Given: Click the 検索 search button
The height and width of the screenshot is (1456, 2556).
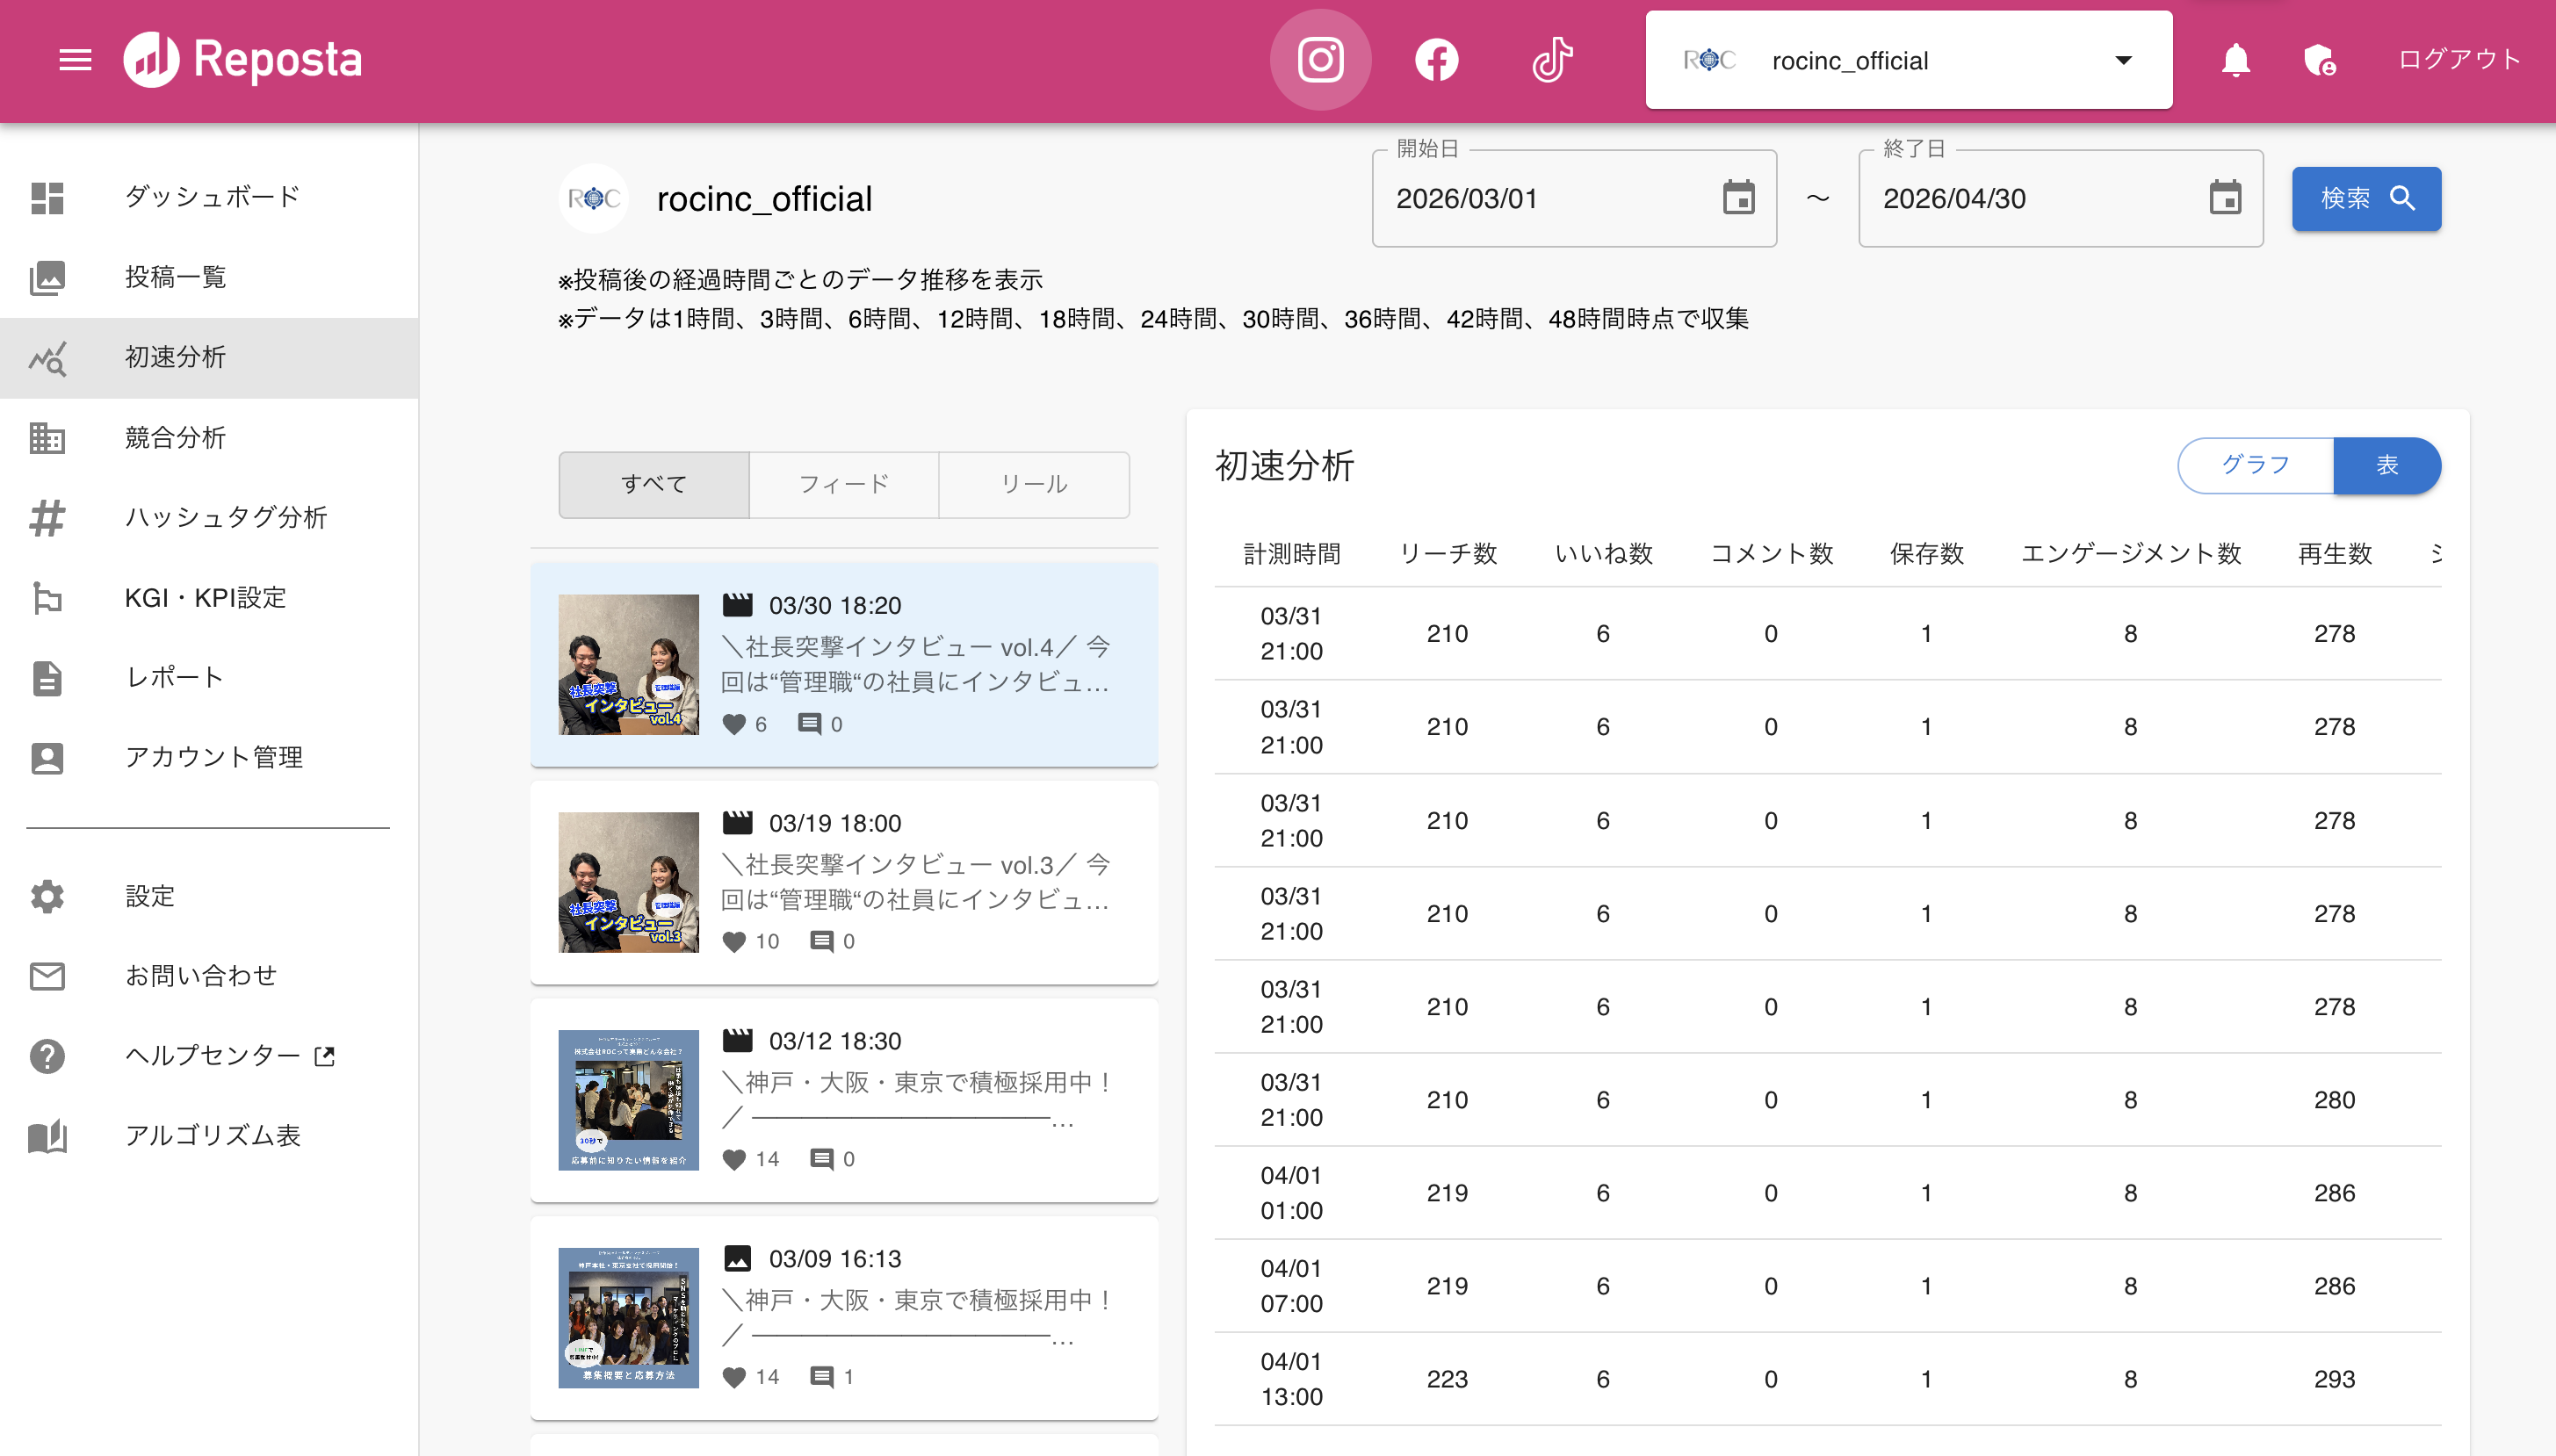Looking at the screenshot, I should tap(2366, 198).
